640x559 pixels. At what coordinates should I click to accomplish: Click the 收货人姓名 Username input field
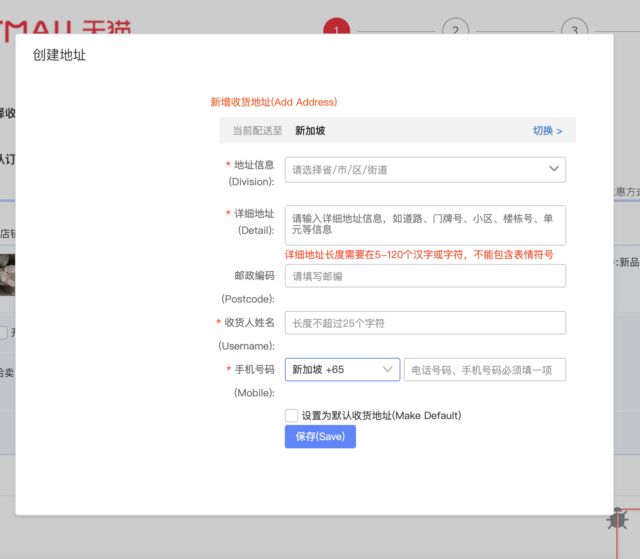(425, 323)
